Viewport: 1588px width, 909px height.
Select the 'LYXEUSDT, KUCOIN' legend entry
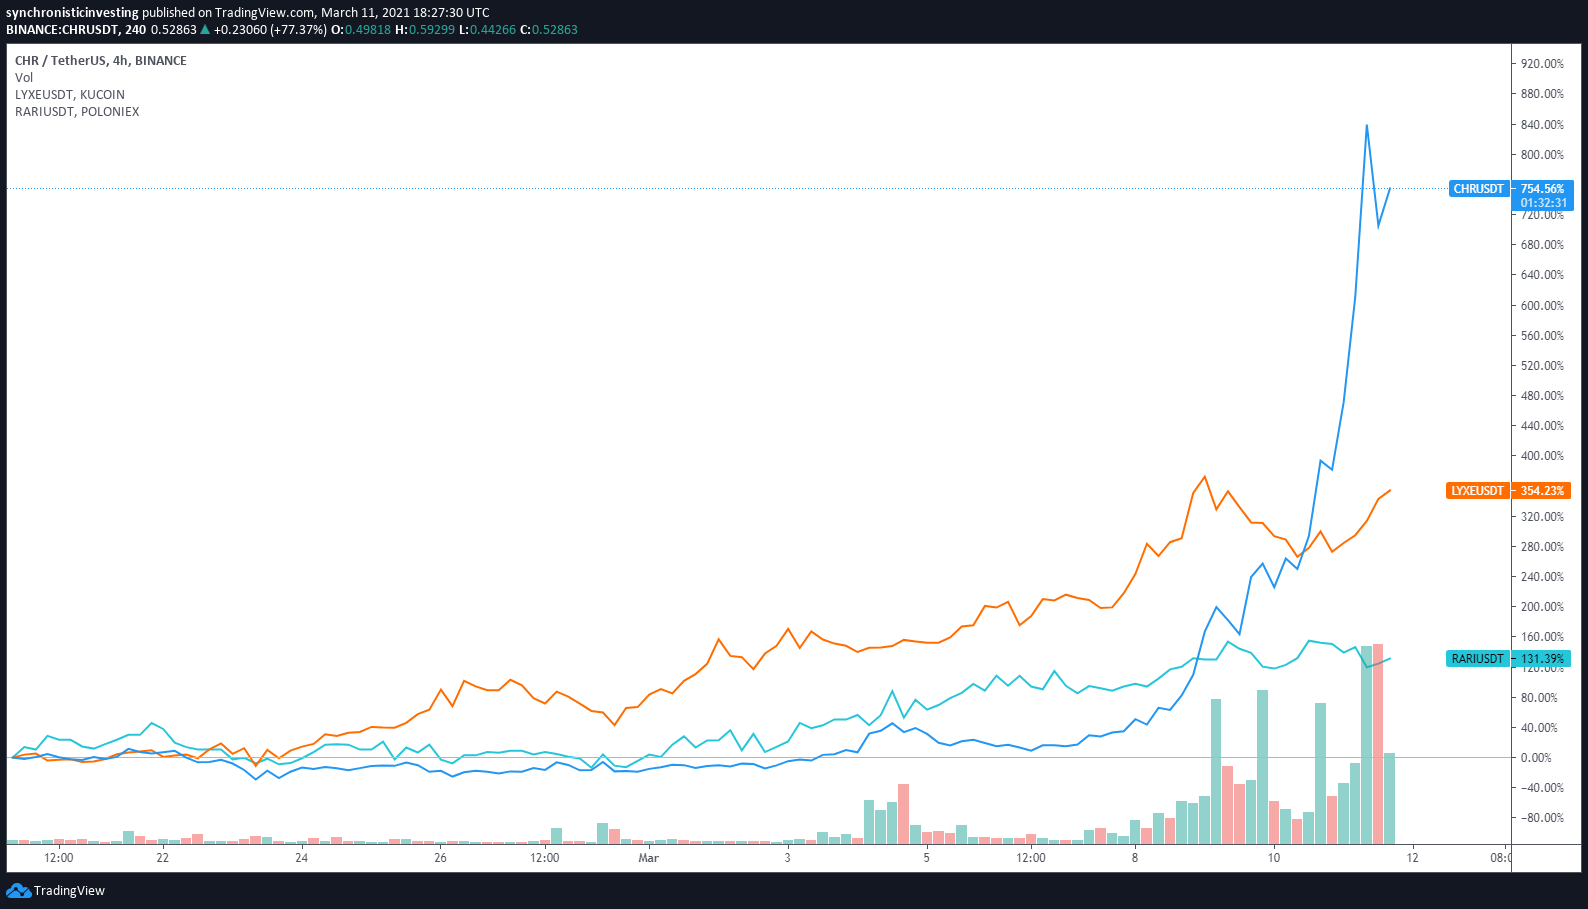click(70, 95)
